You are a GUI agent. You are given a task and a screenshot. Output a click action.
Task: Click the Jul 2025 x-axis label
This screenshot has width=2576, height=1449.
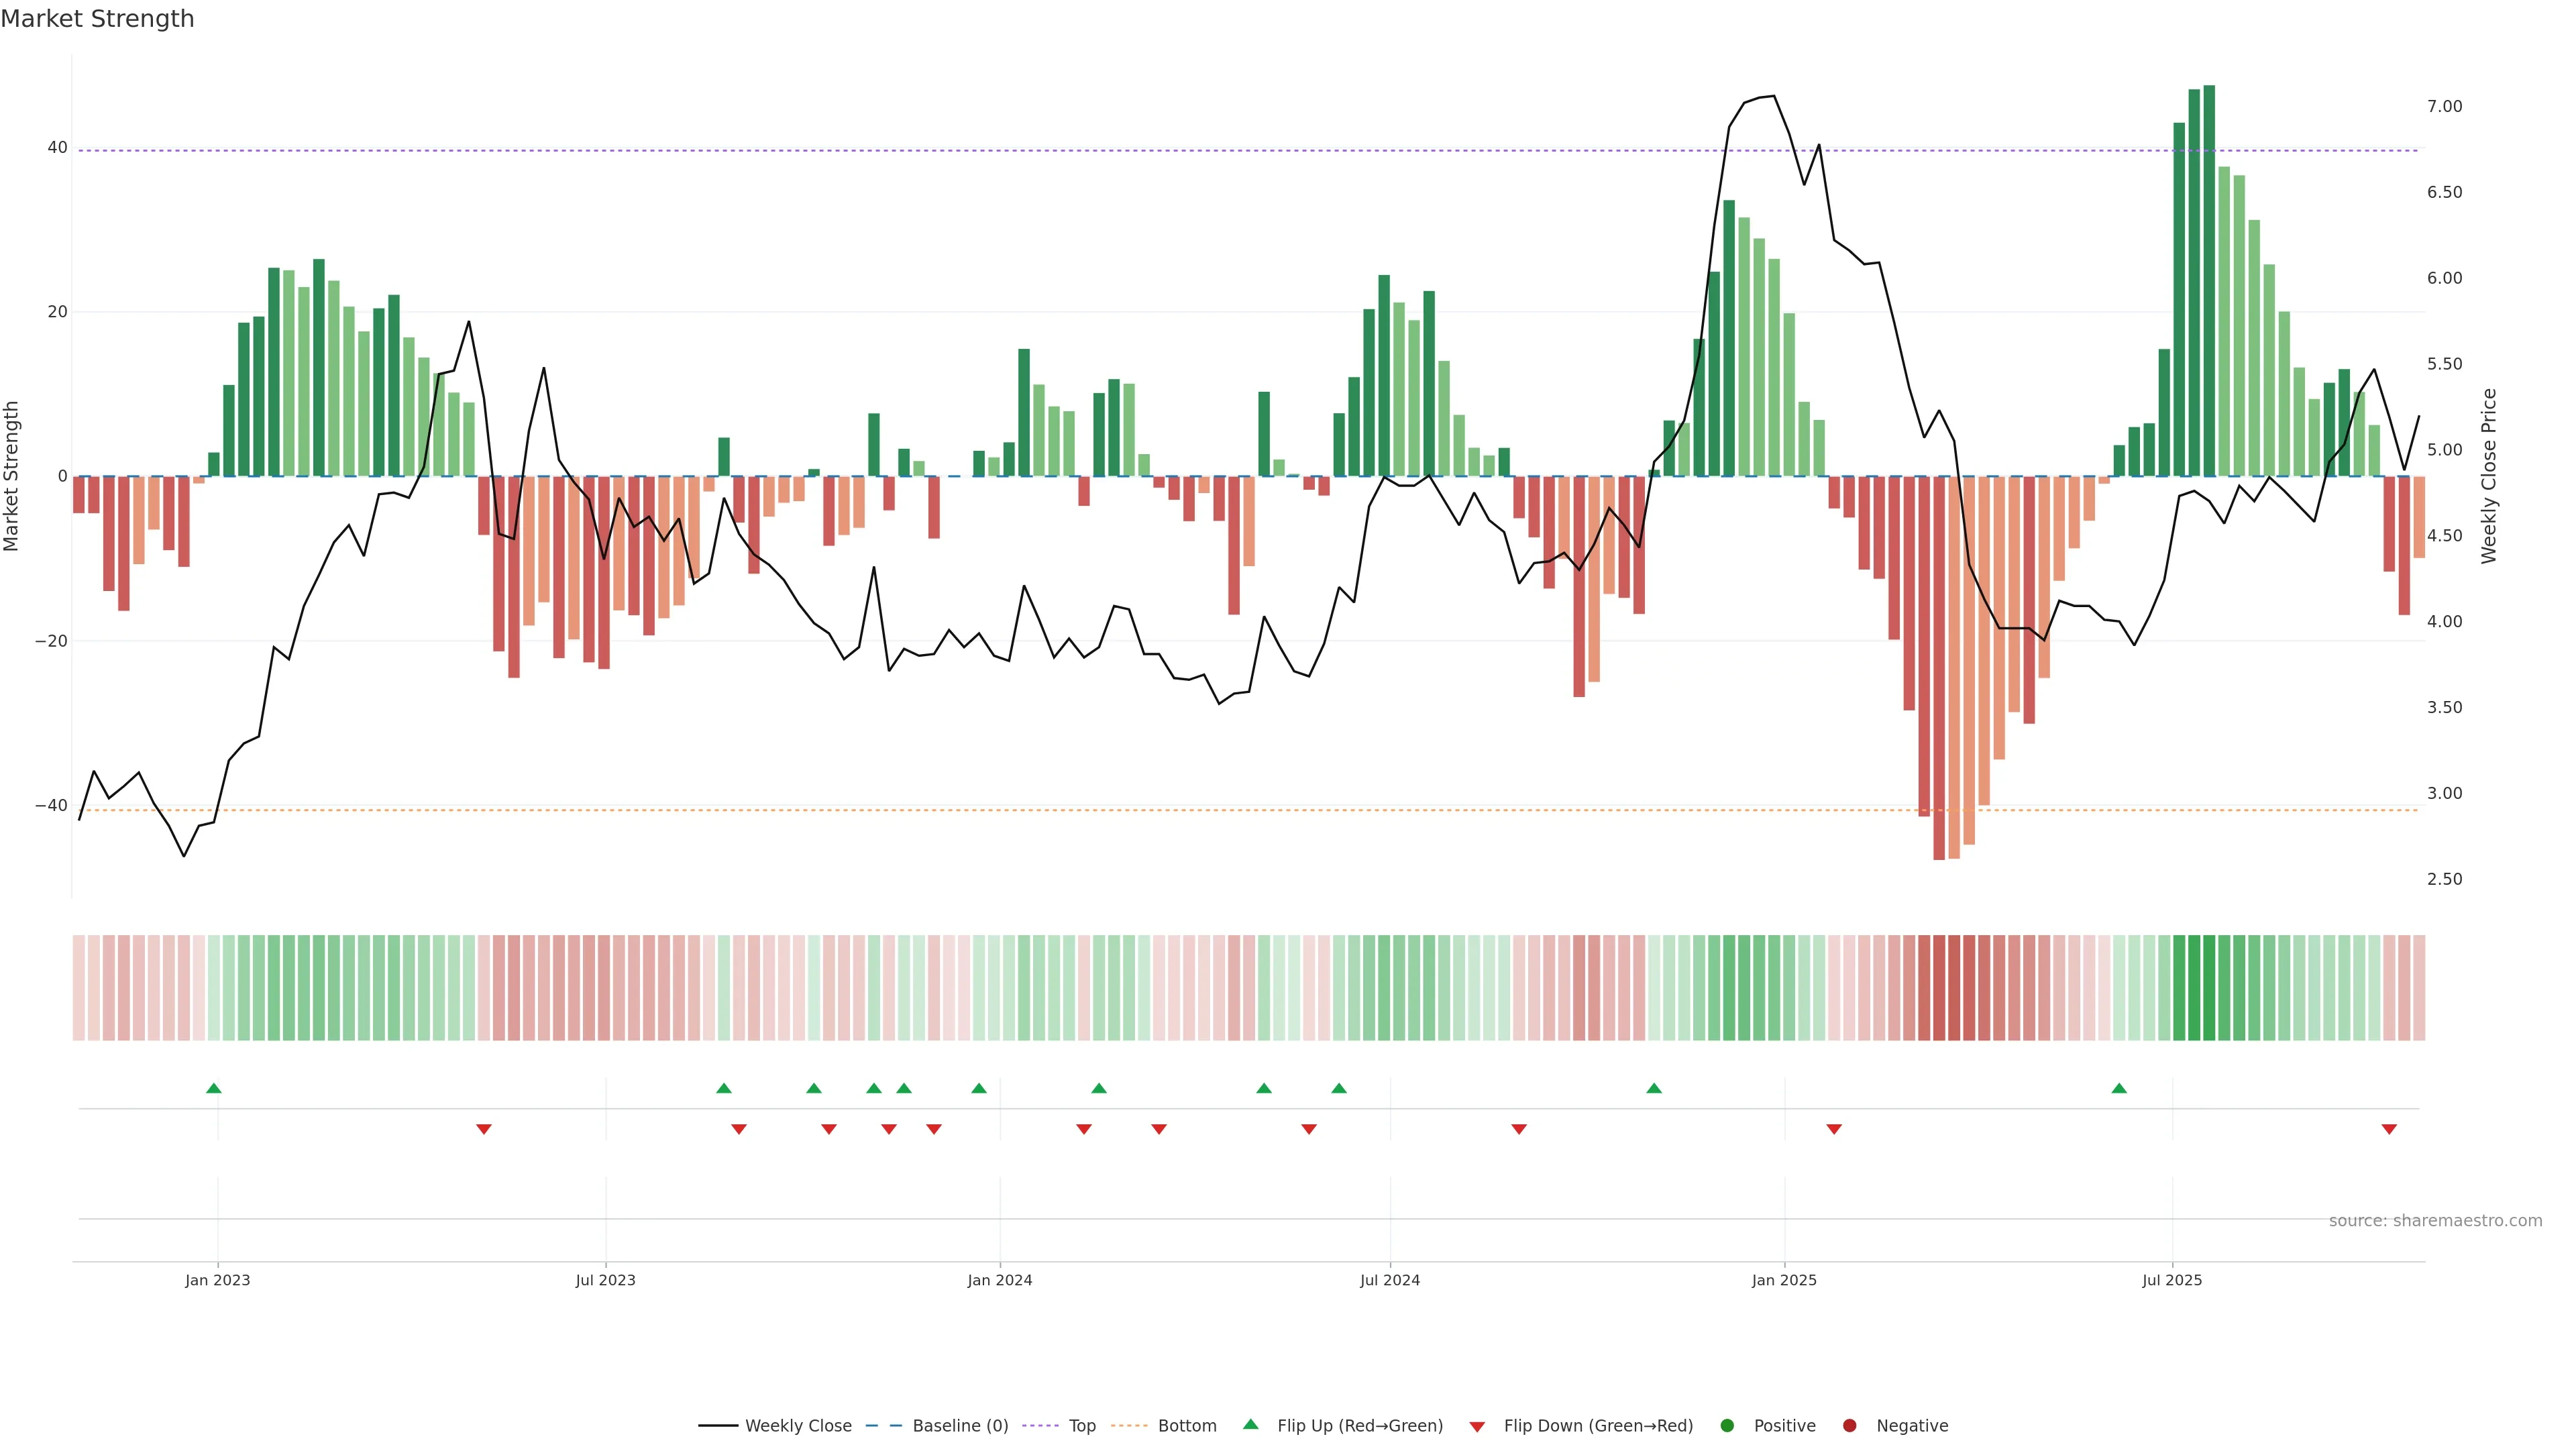[2172, 1280]
